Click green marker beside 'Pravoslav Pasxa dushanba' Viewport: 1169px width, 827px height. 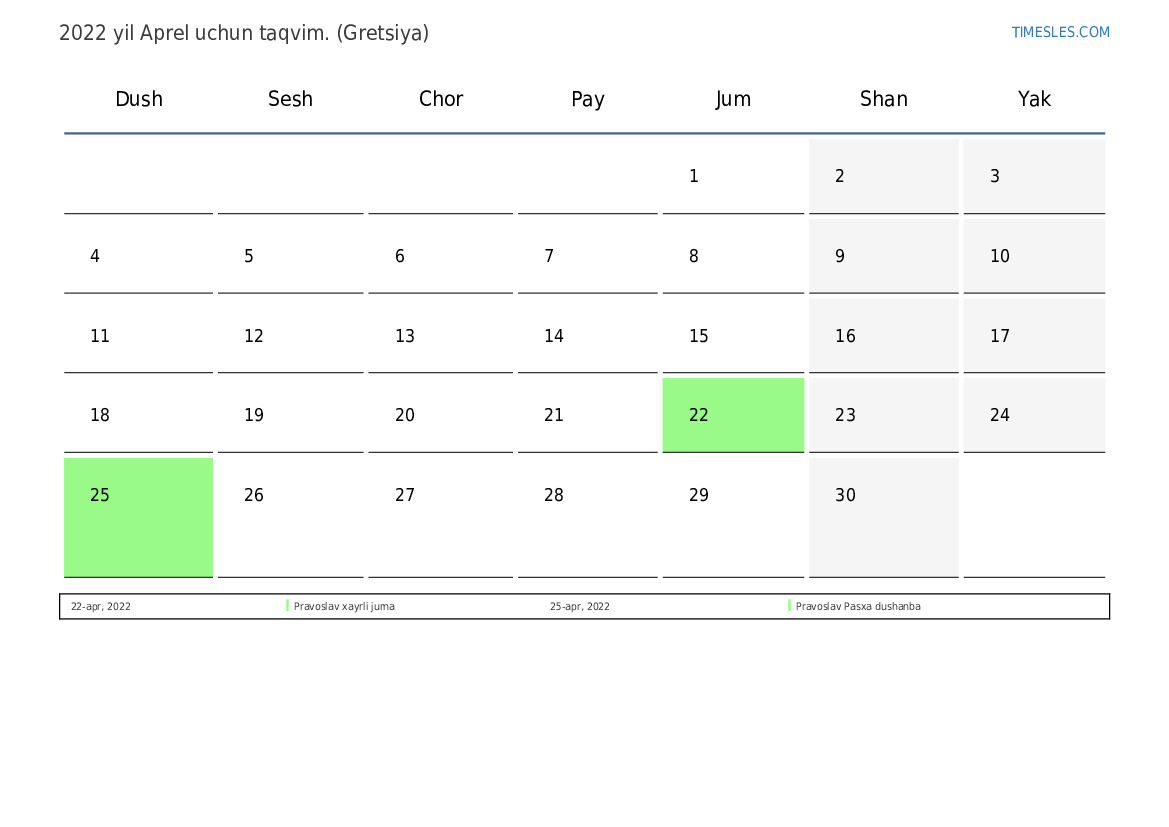(790, 606)
